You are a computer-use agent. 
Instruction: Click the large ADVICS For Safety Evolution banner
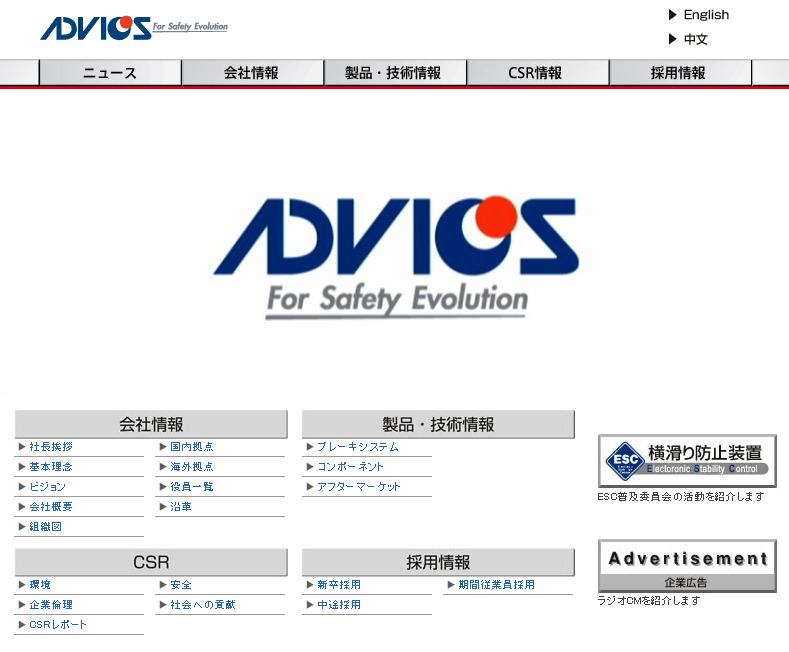(396, 258)
